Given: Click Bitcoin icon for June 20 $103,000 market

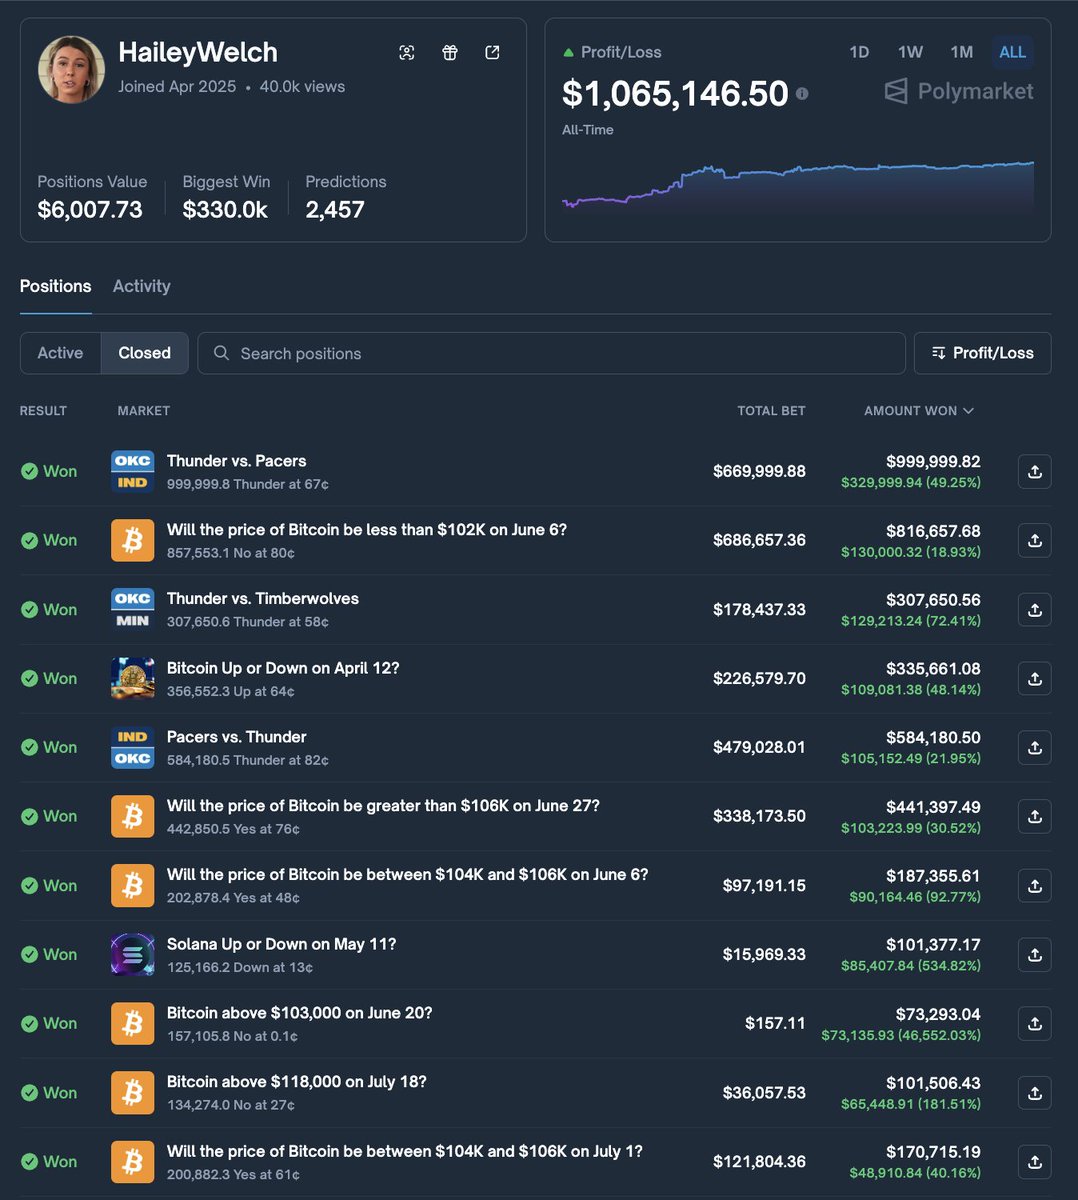Looking at the screenshot, I should tap(132, 1024).
